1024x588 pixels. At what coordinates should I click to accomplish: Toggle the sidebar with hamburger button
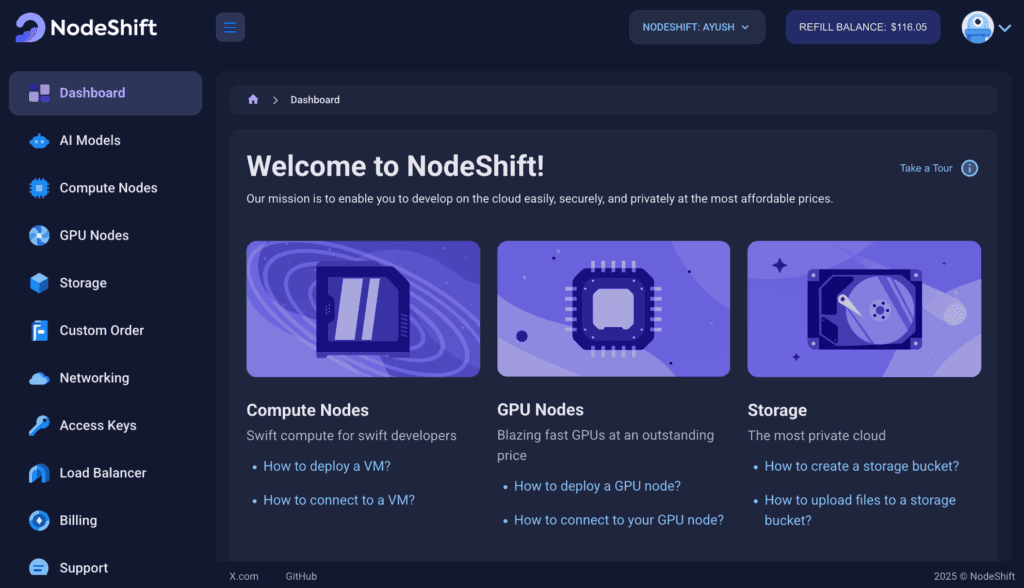click(230, 27)
